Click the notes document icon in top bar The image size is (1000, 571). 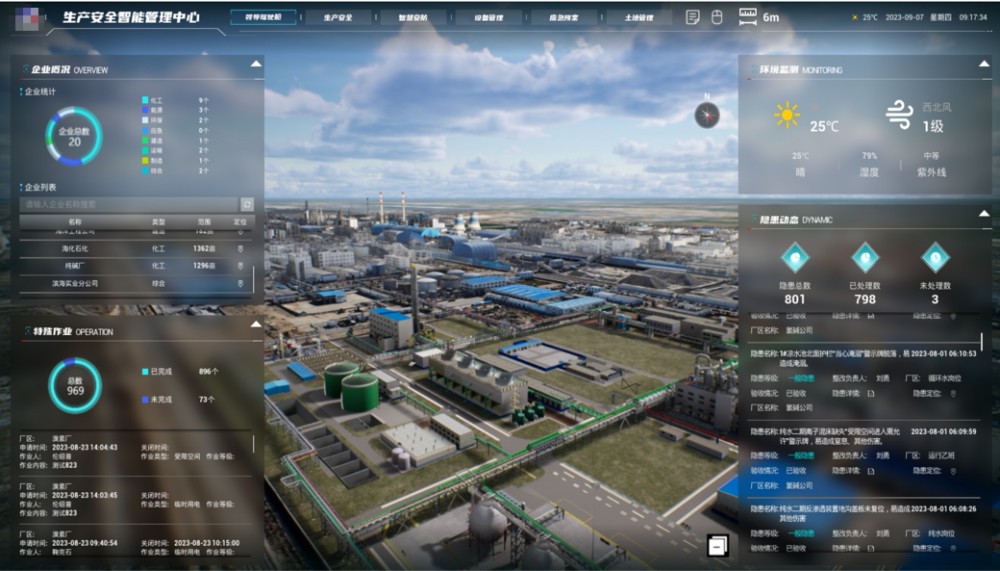coord(692,17)
